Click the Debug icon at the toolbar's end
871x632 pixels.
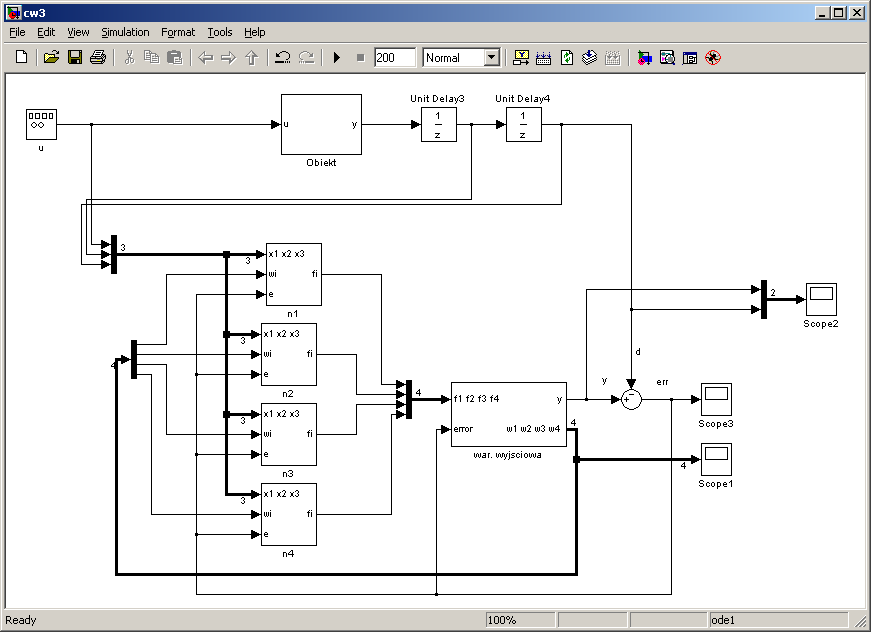713,58
